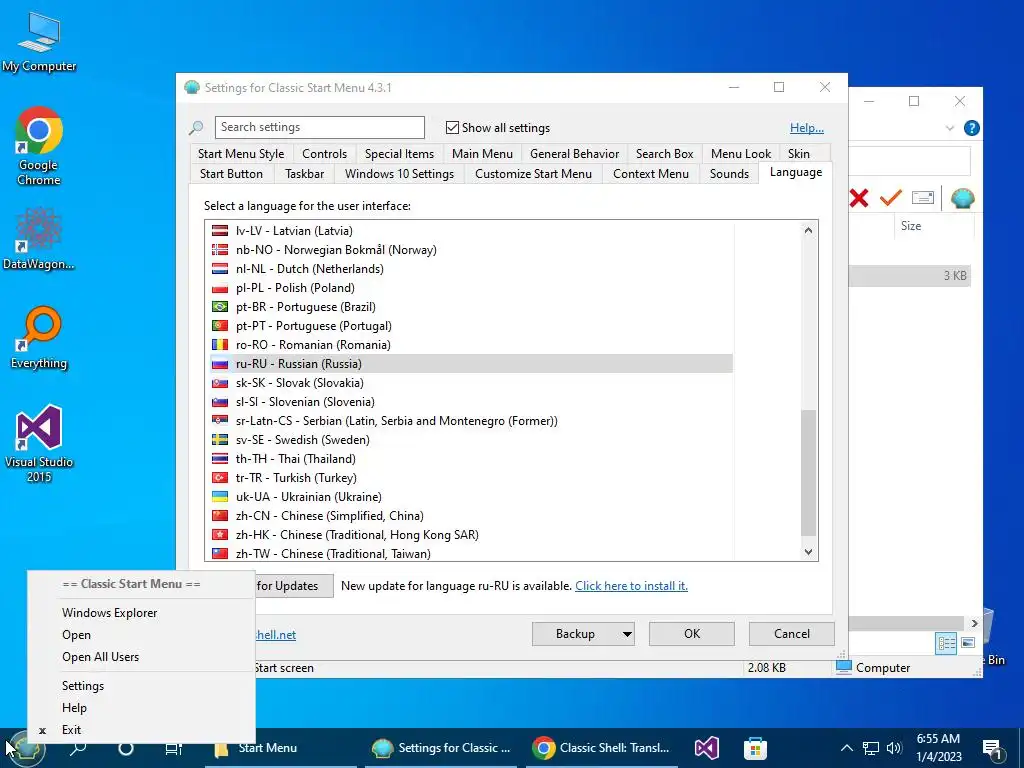Open DataWagon desktop shortcut
This screenshot has height=768, width=1024.
(x=39, y=238)
